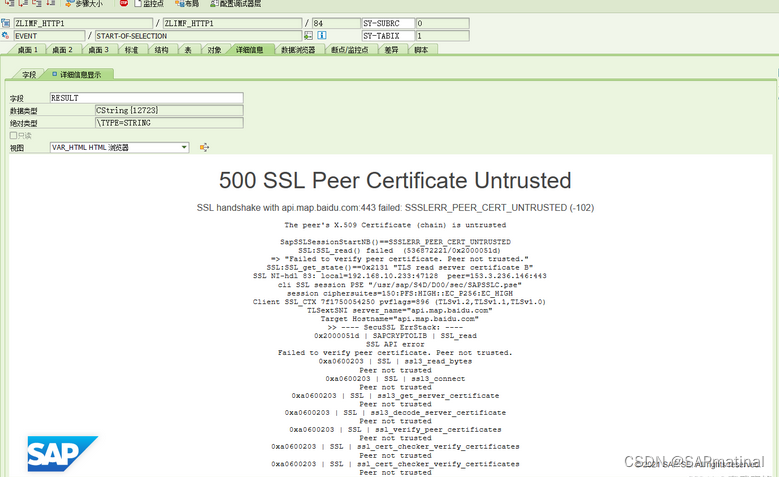Click the line mentioning ssl3_connect

(x=395, y=379)
